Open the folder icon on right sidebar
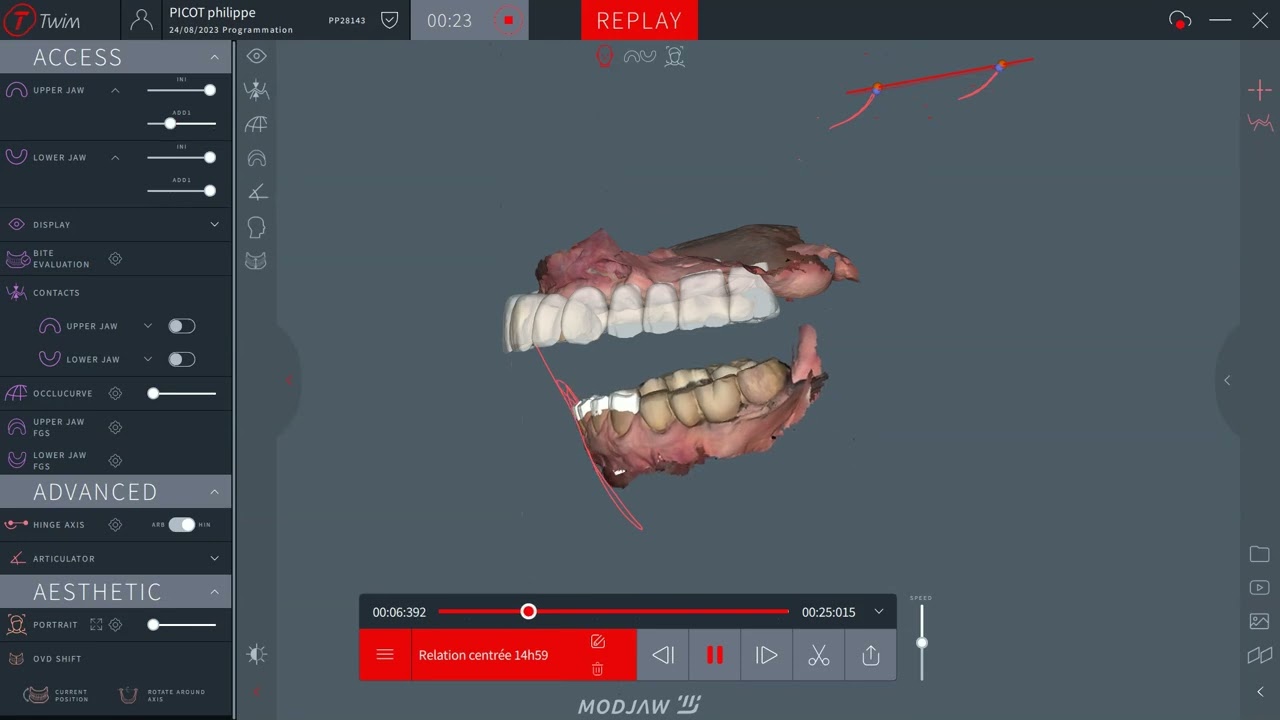The width and height of the screenshot is (1280, 720). coord(1259,554)
